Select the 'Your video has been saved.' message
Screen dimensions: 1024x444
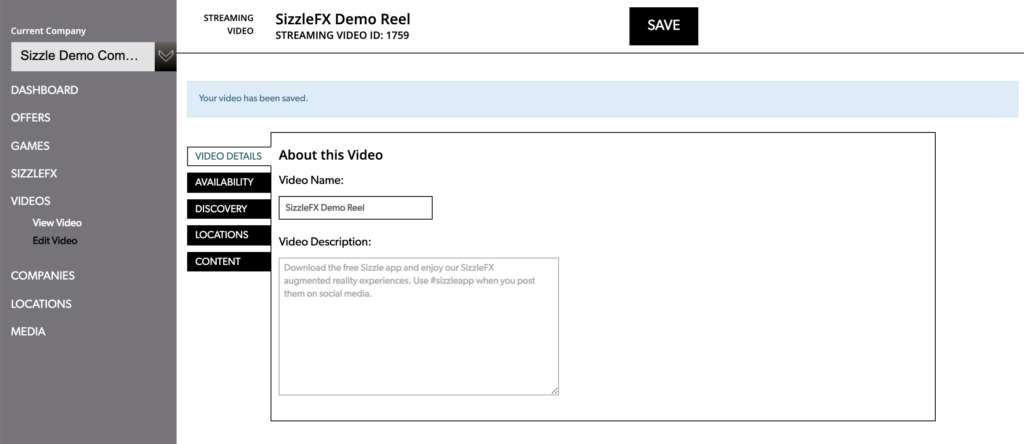253,99
